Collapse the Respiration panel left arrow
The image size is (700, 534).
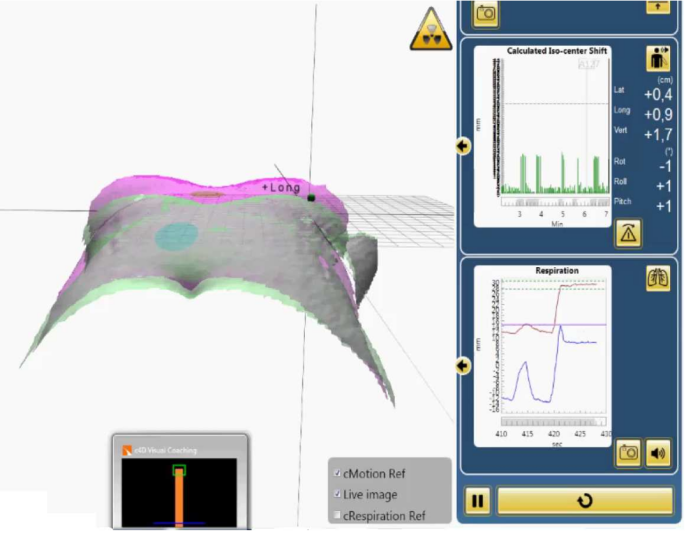point(463,366)
